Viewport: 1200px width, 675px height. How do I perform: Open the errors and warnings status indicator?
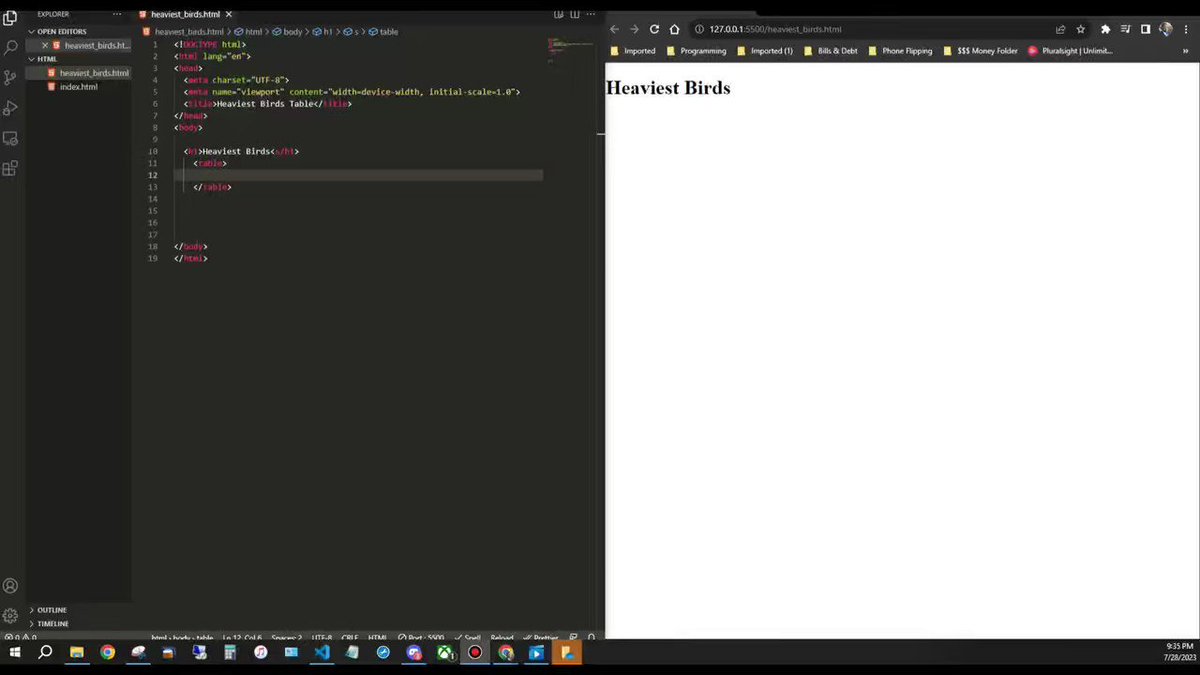point(20,637)
